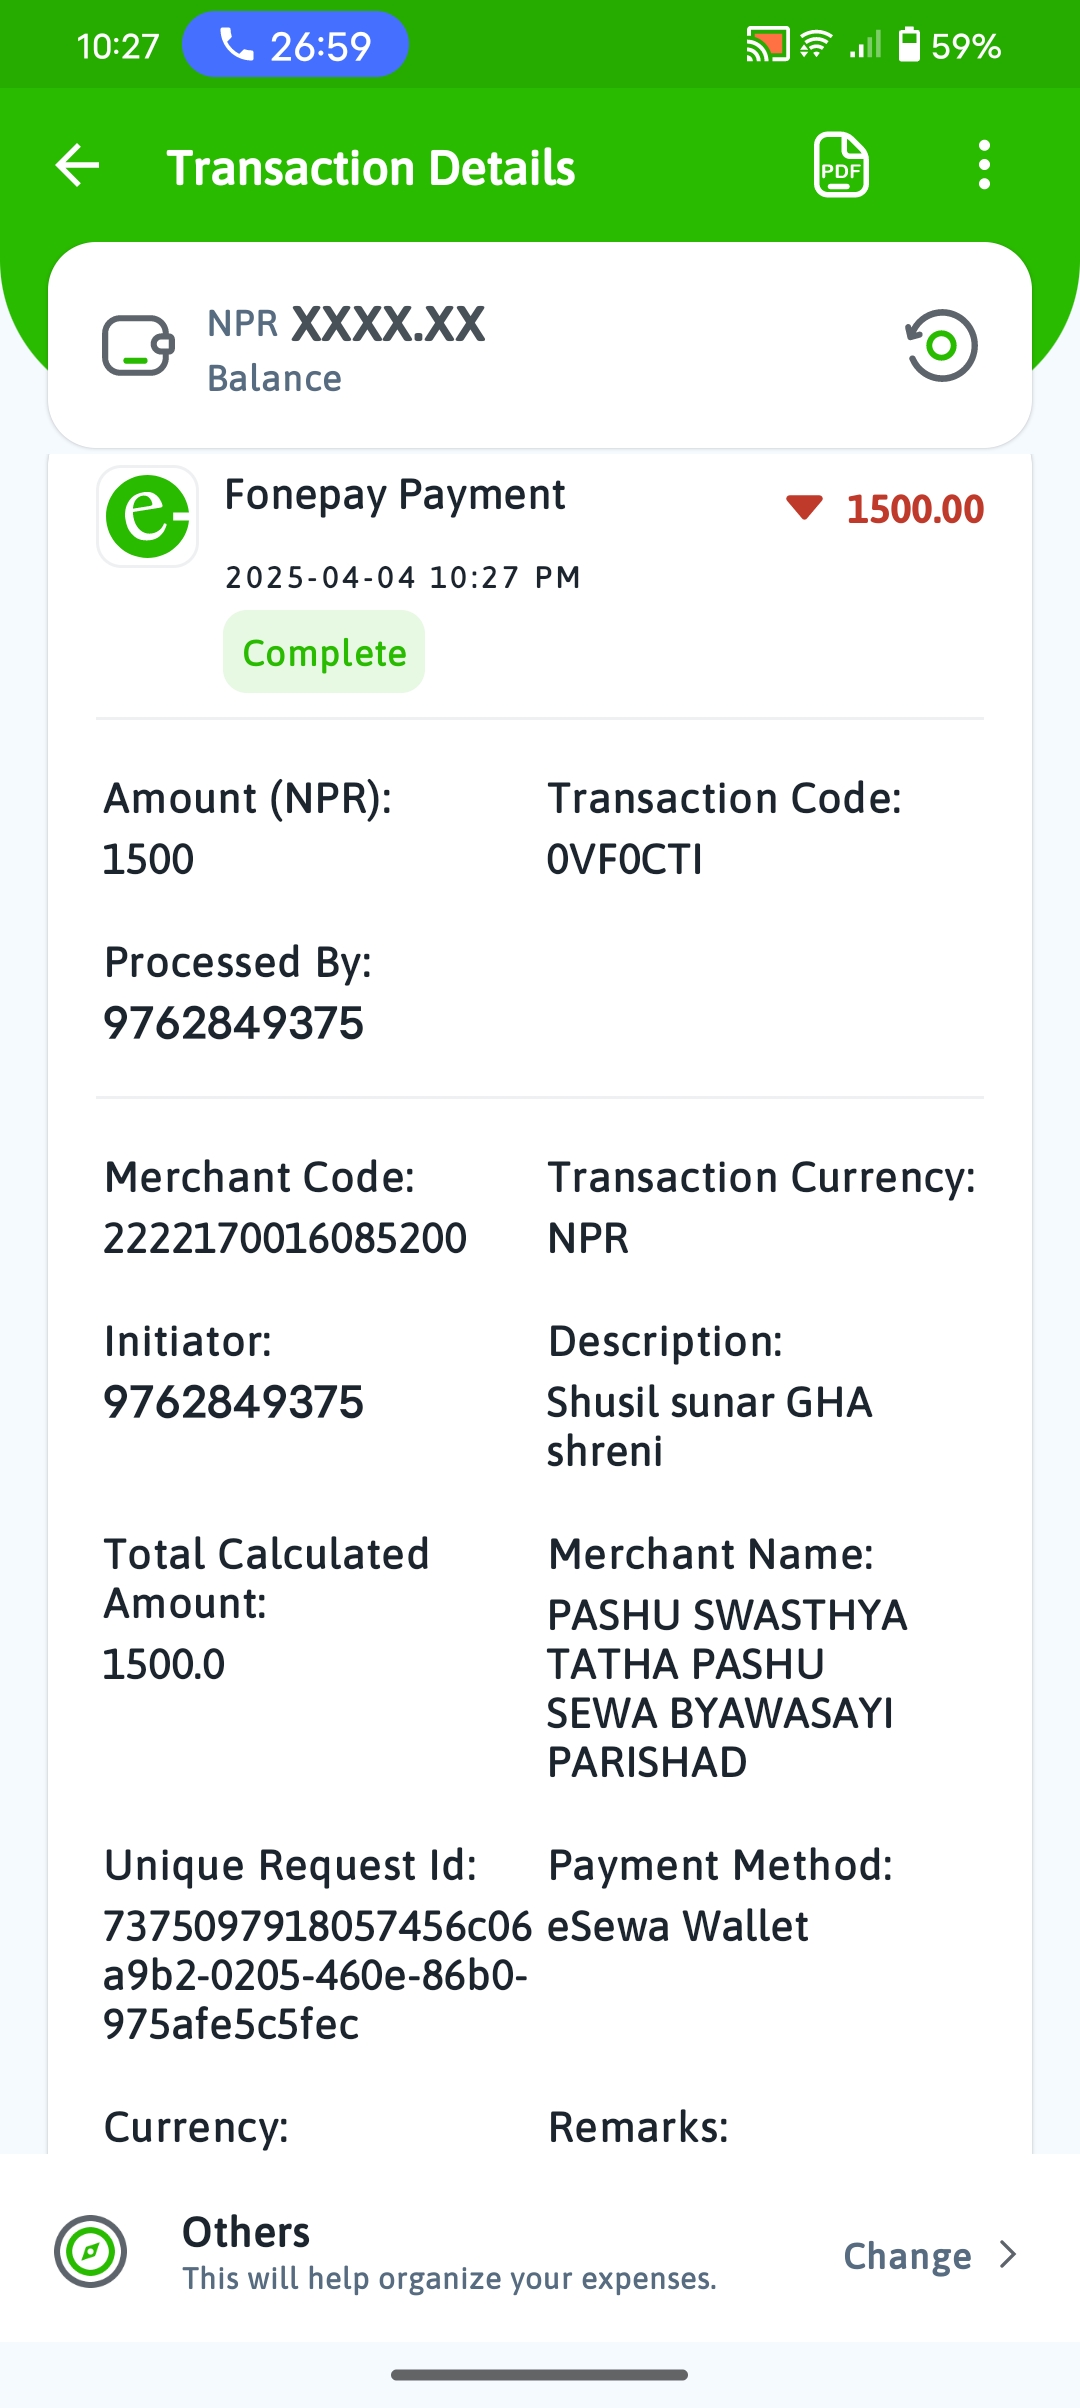1080x2408 pixels.
Task: Expand category options via chevron arrow
Action: click(x=1008, y=2255)
